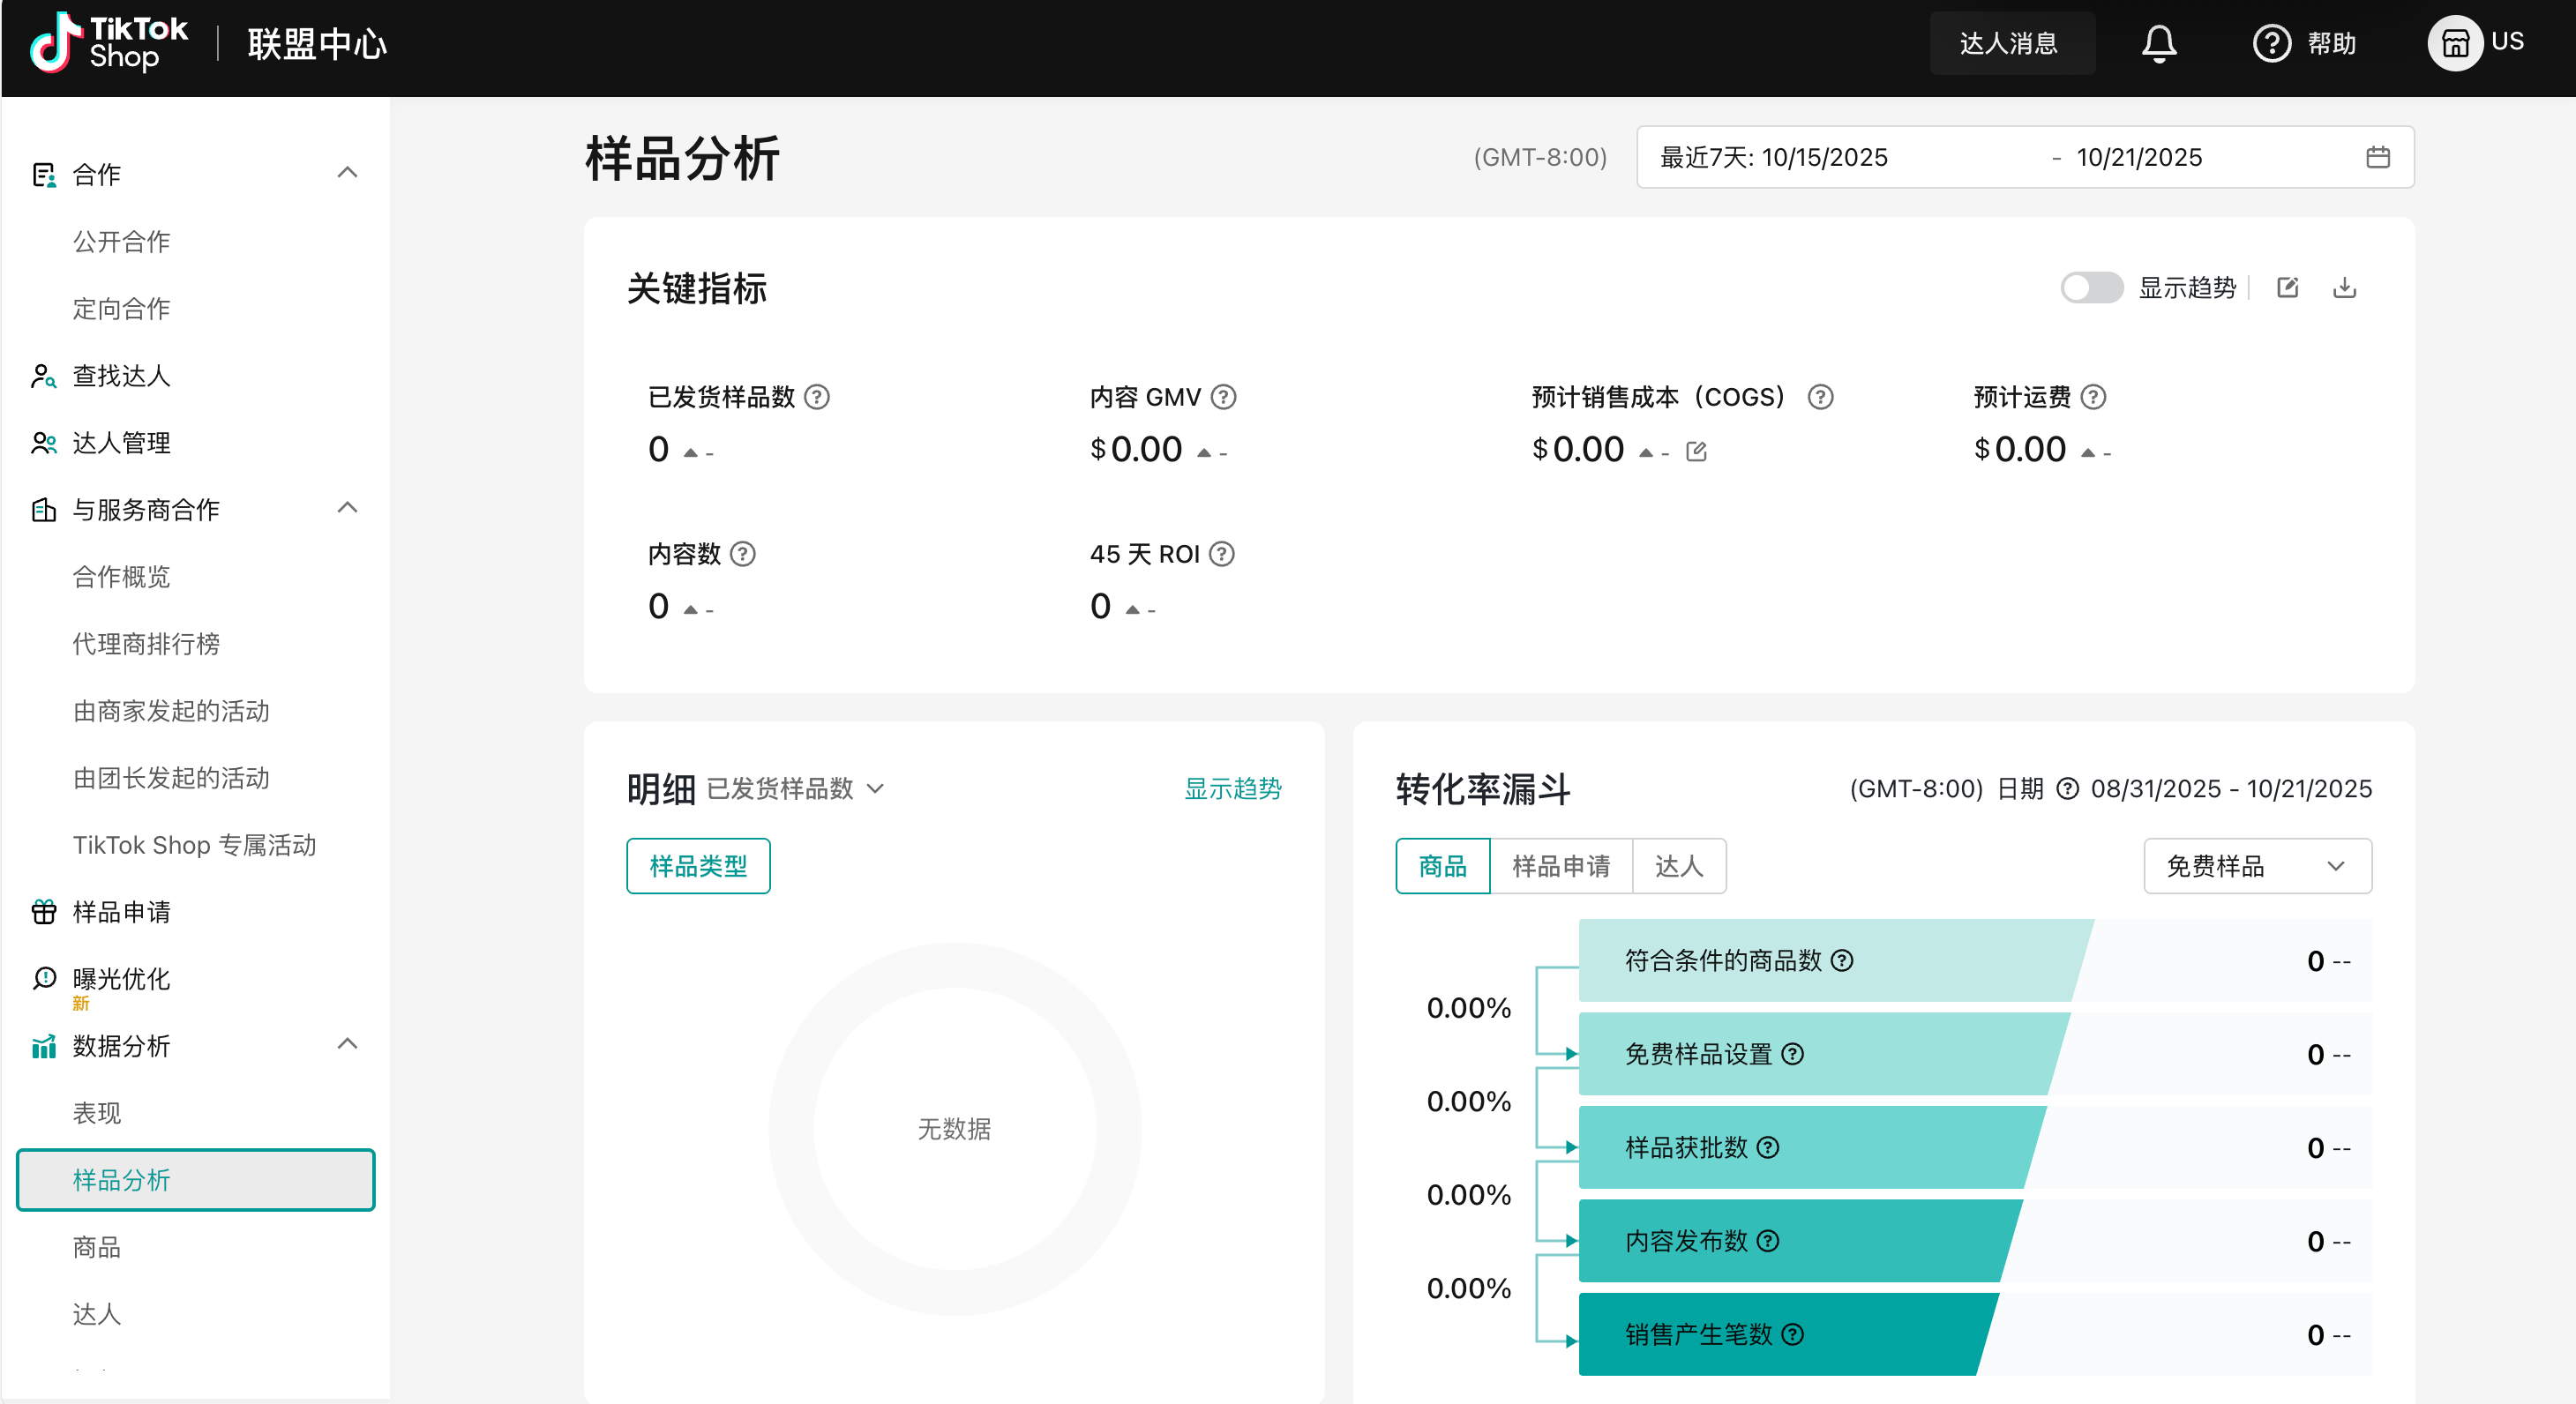Click the 达人消息 button
Image resolution: width=2576 pixels, height=1404 pixels.
point(2010,43)
